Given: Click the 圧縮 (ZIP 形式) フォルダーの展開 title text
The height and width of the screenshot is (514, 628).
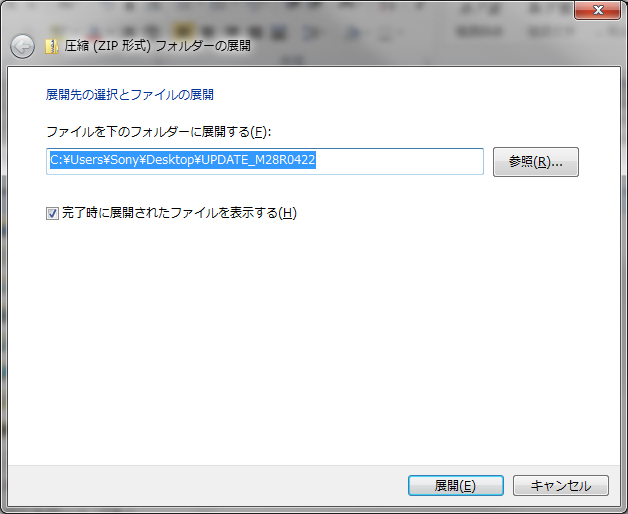Looking at the screenshot, I should [158, 46].
